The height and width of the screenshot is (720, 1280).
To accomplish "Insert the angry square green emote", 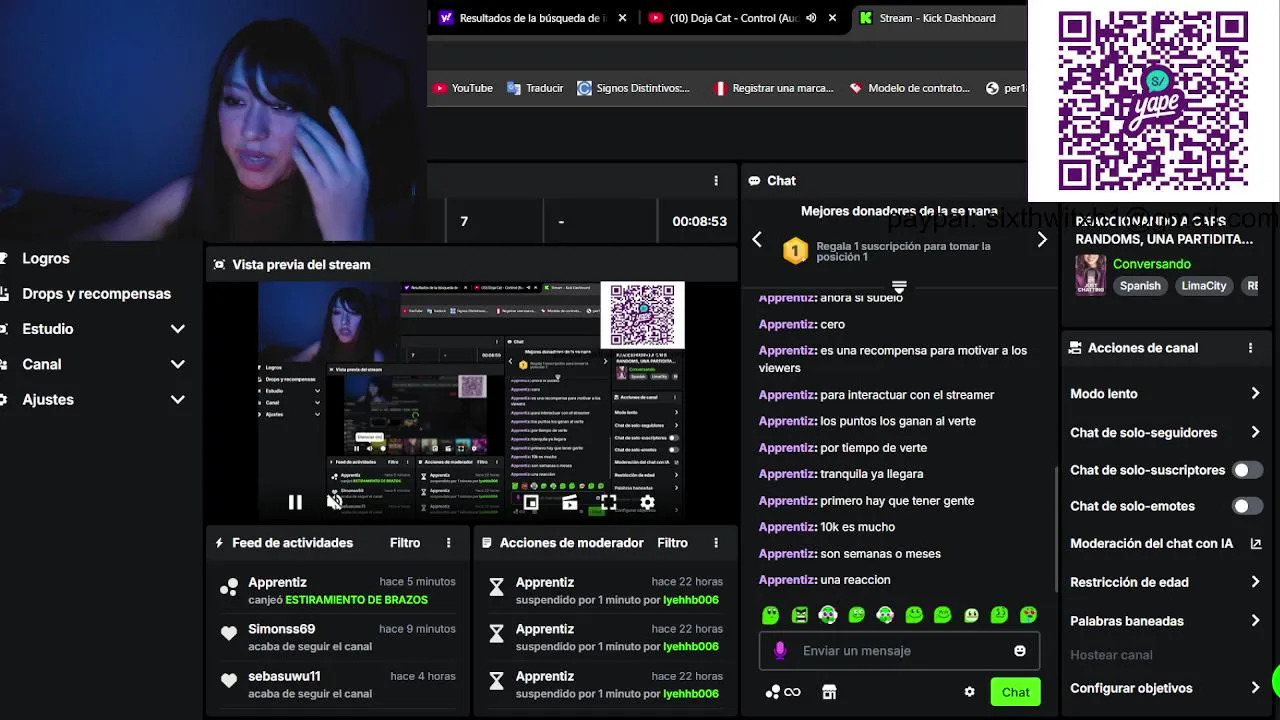I will [799, 615].
